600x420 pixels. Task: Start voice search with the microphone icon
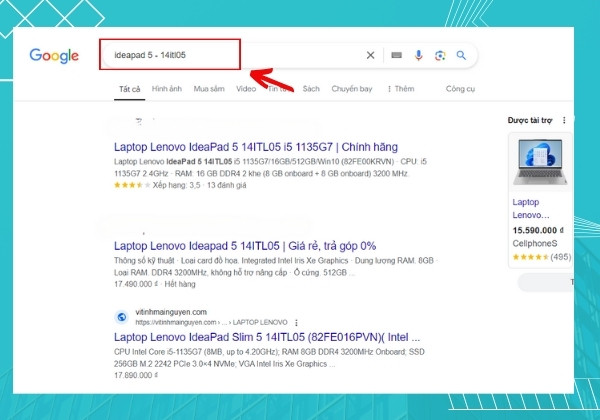click(419, 55)
